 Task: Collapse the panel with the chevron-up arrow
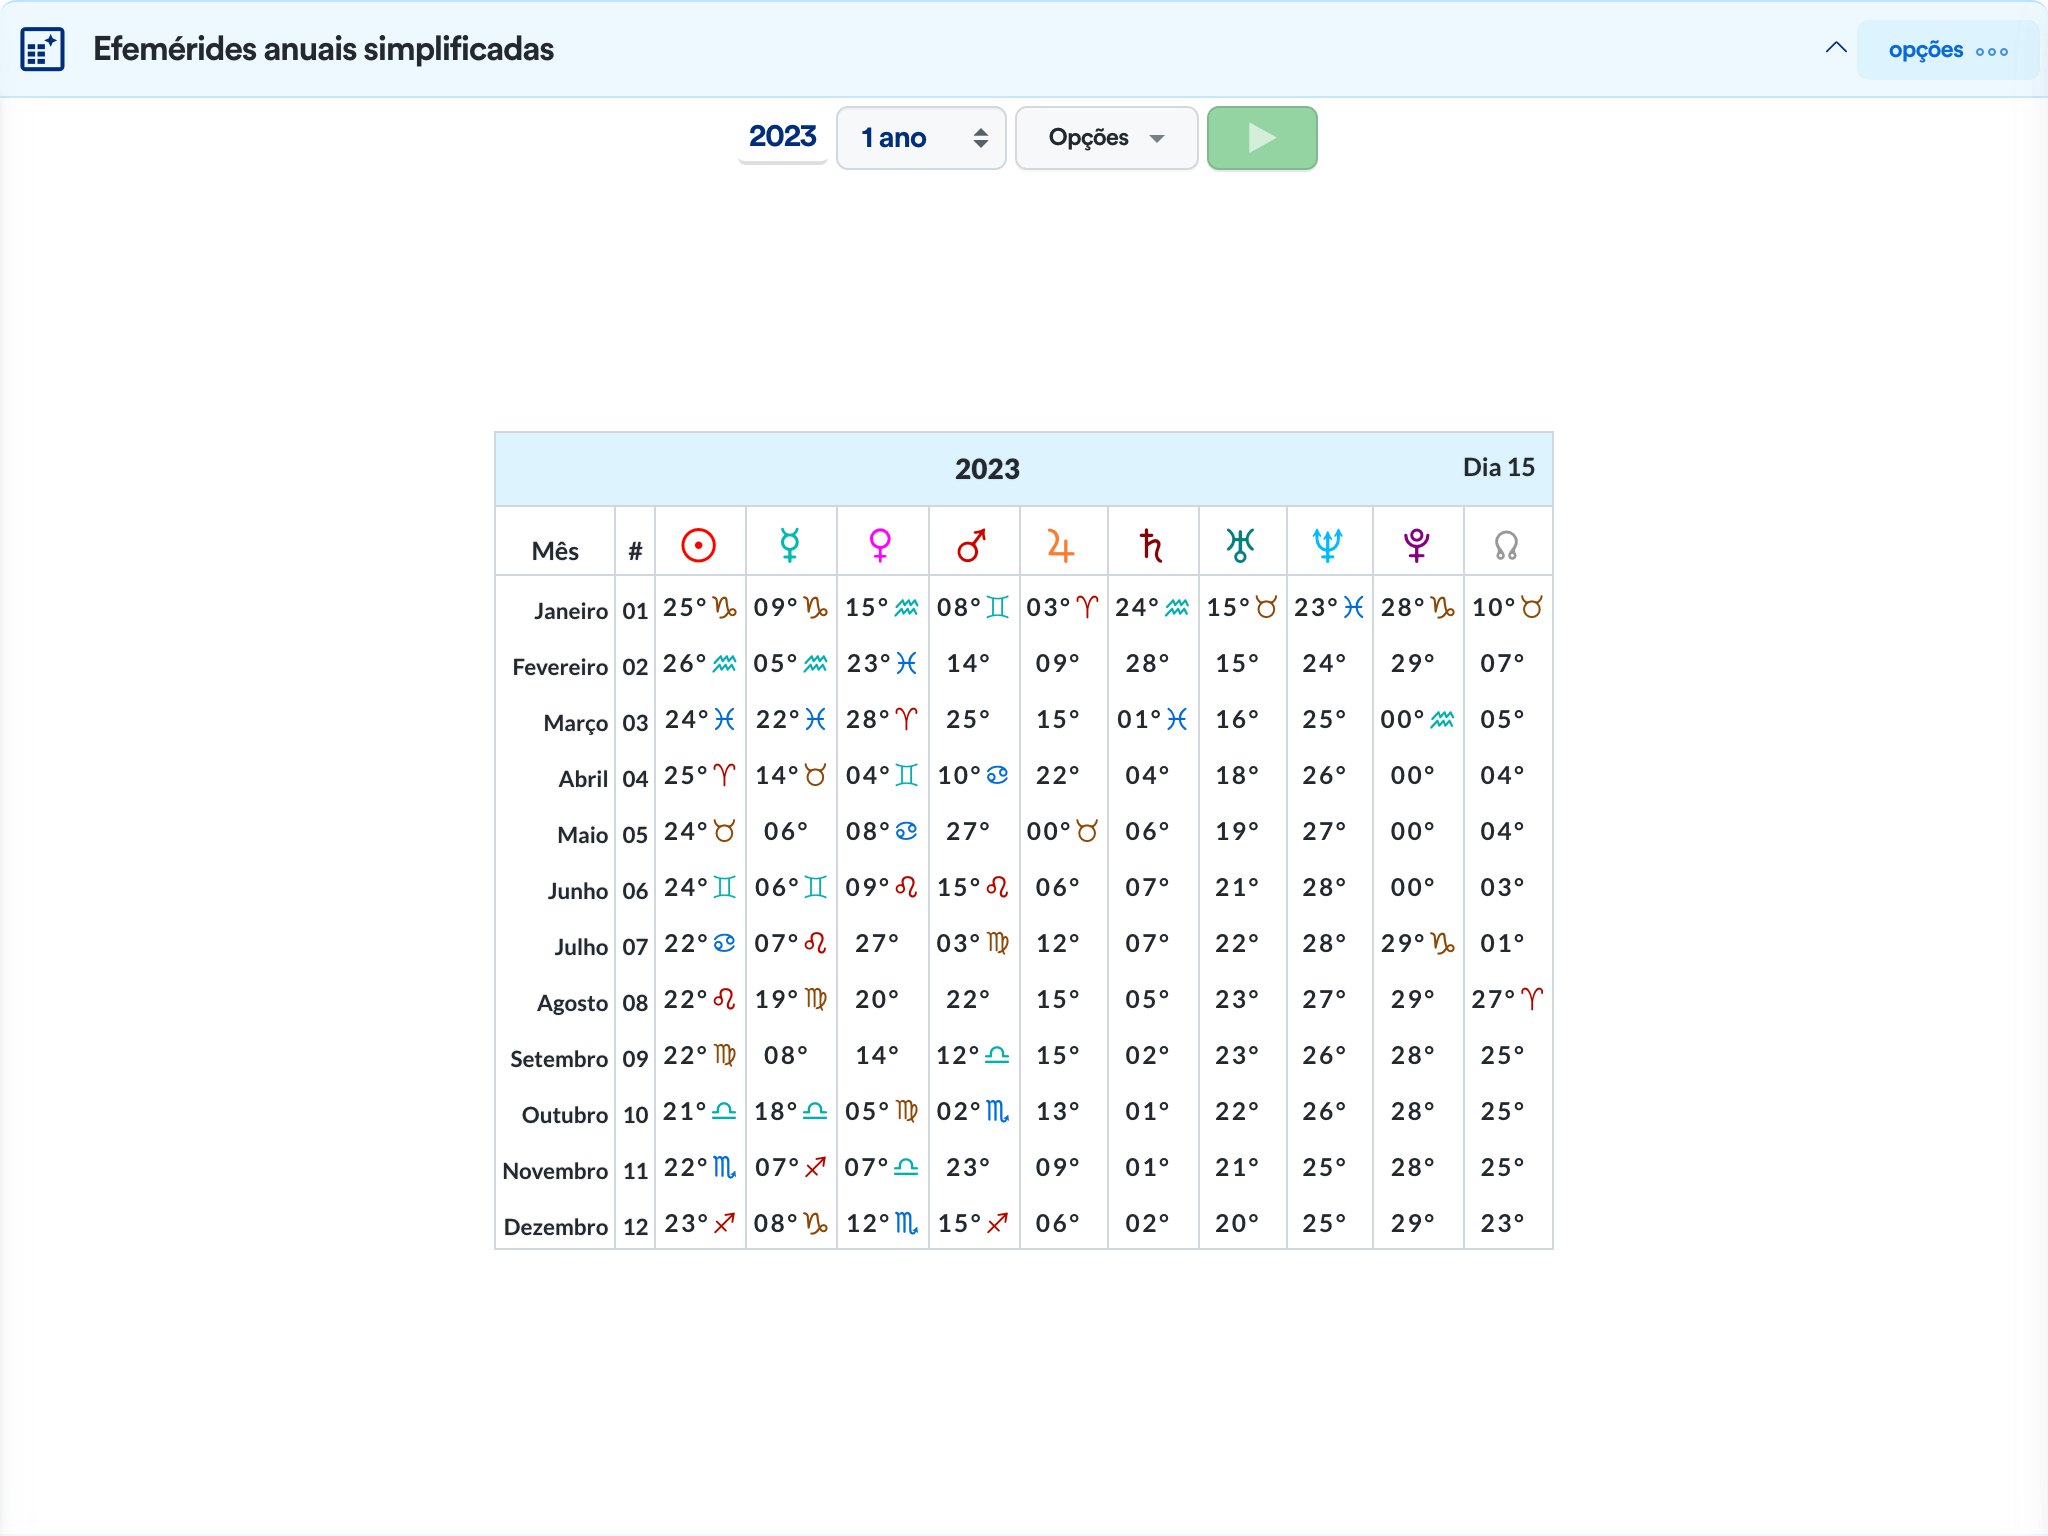point(1836,48)
